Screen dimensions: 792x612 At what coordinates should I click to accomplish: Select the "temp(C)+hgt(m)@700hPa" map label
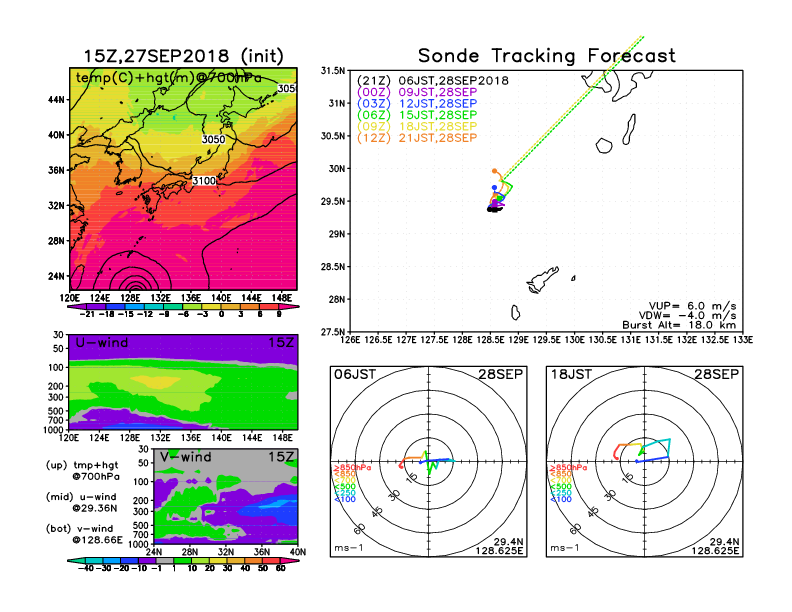[169, 78]
